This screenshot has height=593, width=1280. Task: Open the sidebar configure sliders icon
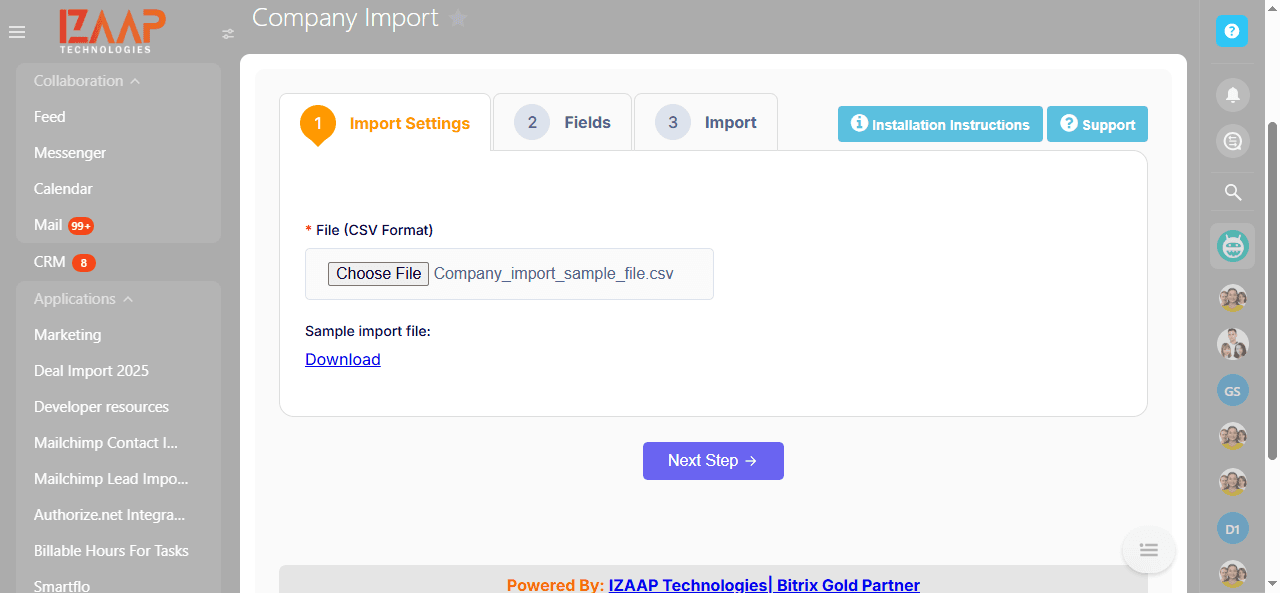tap(228, 33)
